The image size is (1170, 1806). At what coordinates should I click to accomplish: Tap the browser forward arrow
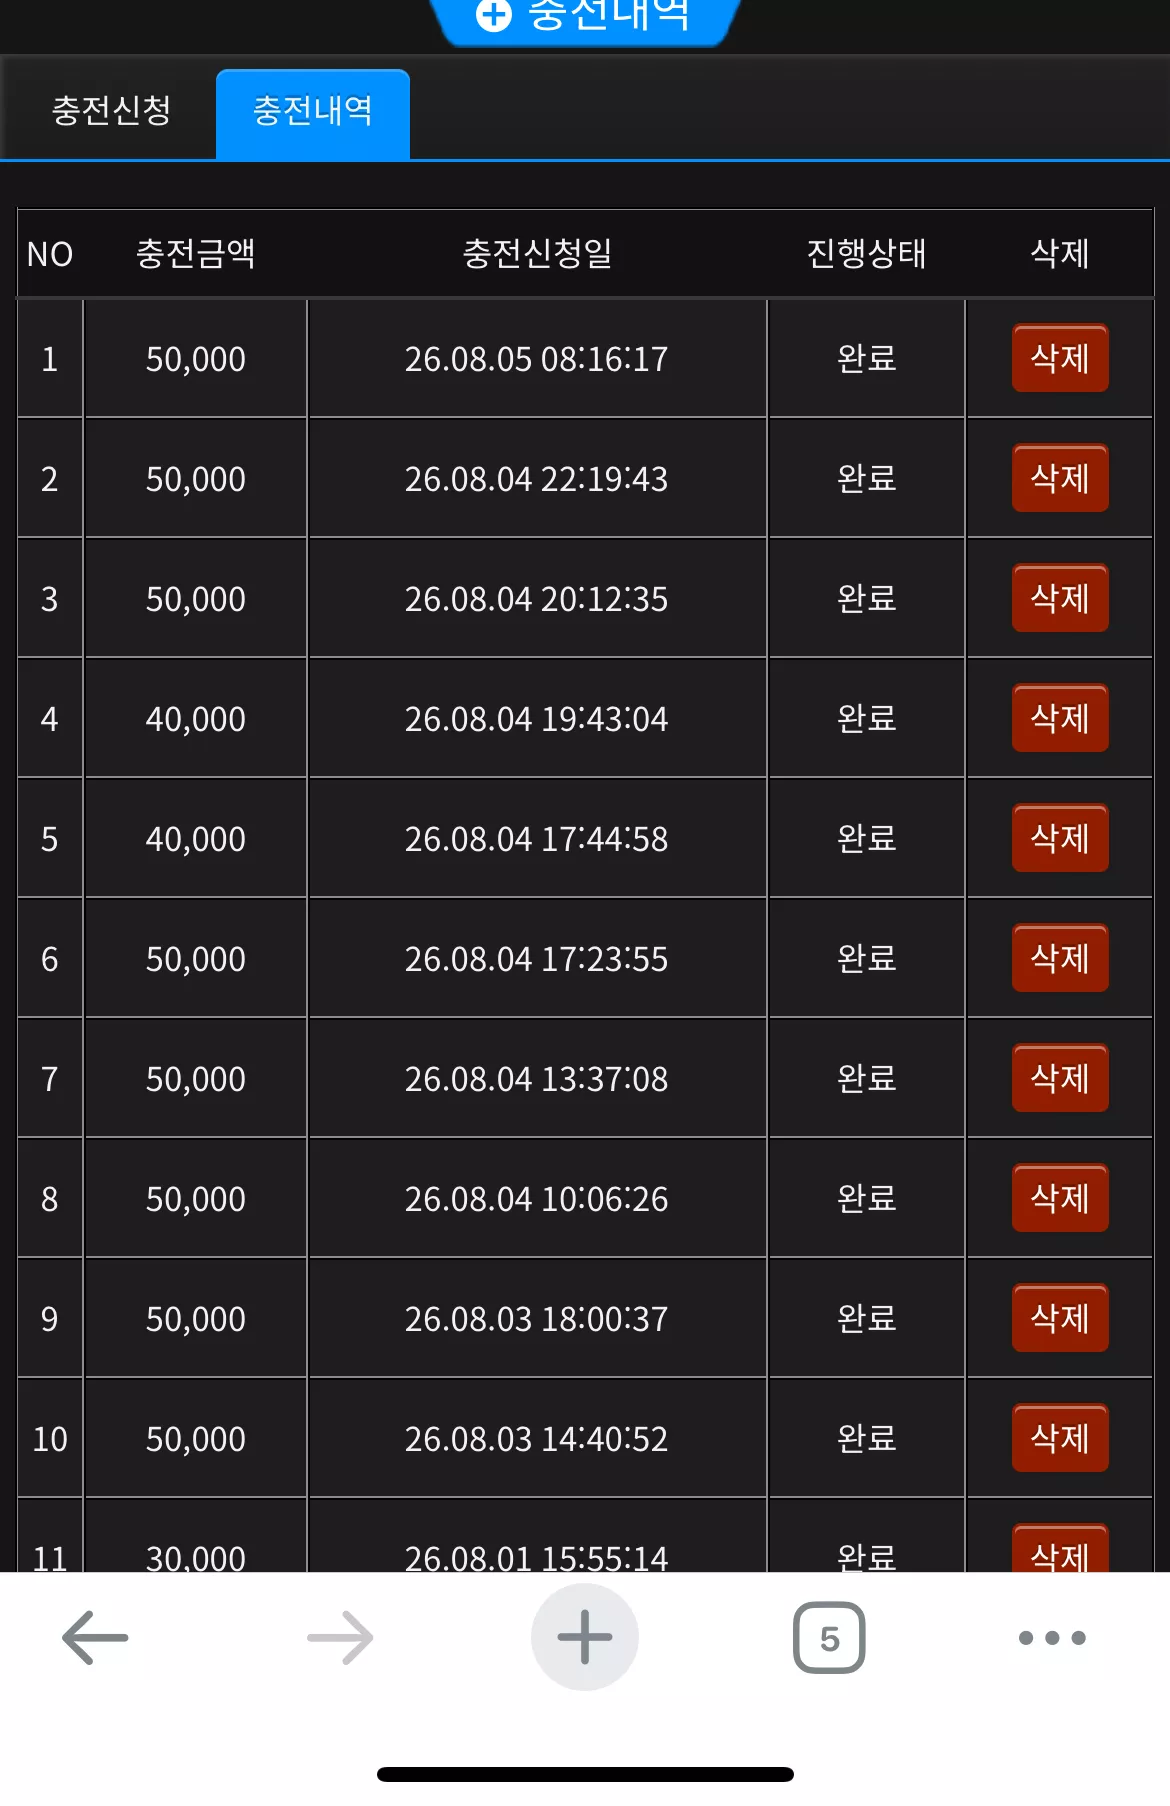point(340,1637)
